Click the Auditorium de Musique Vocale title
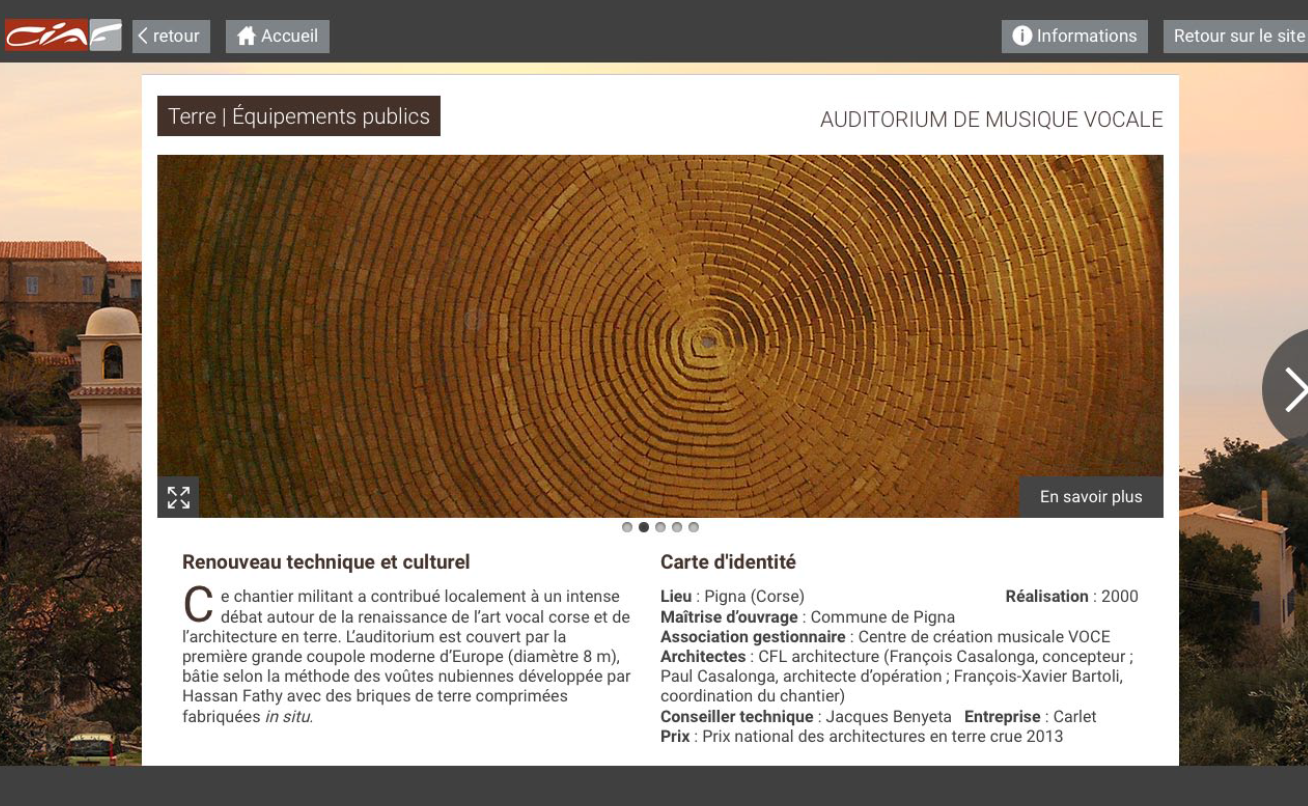This screenshot has height=806, width=1308. tap(991, 120)
